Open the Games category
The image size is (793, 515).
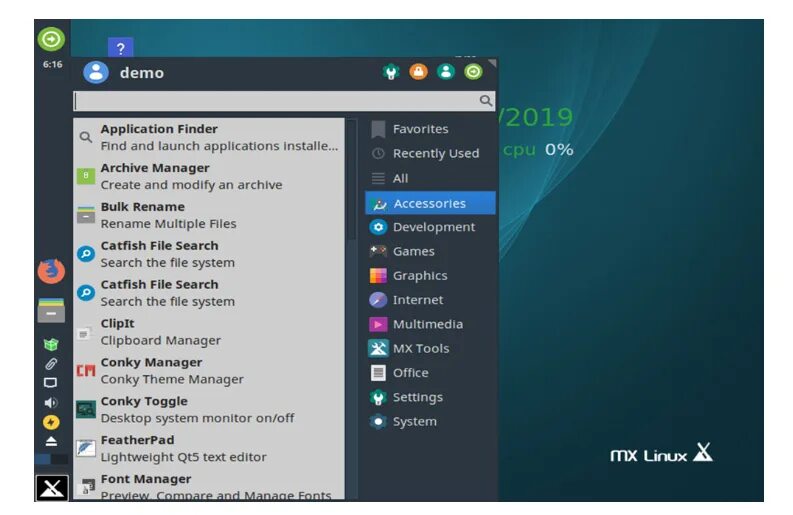[430, 251]
